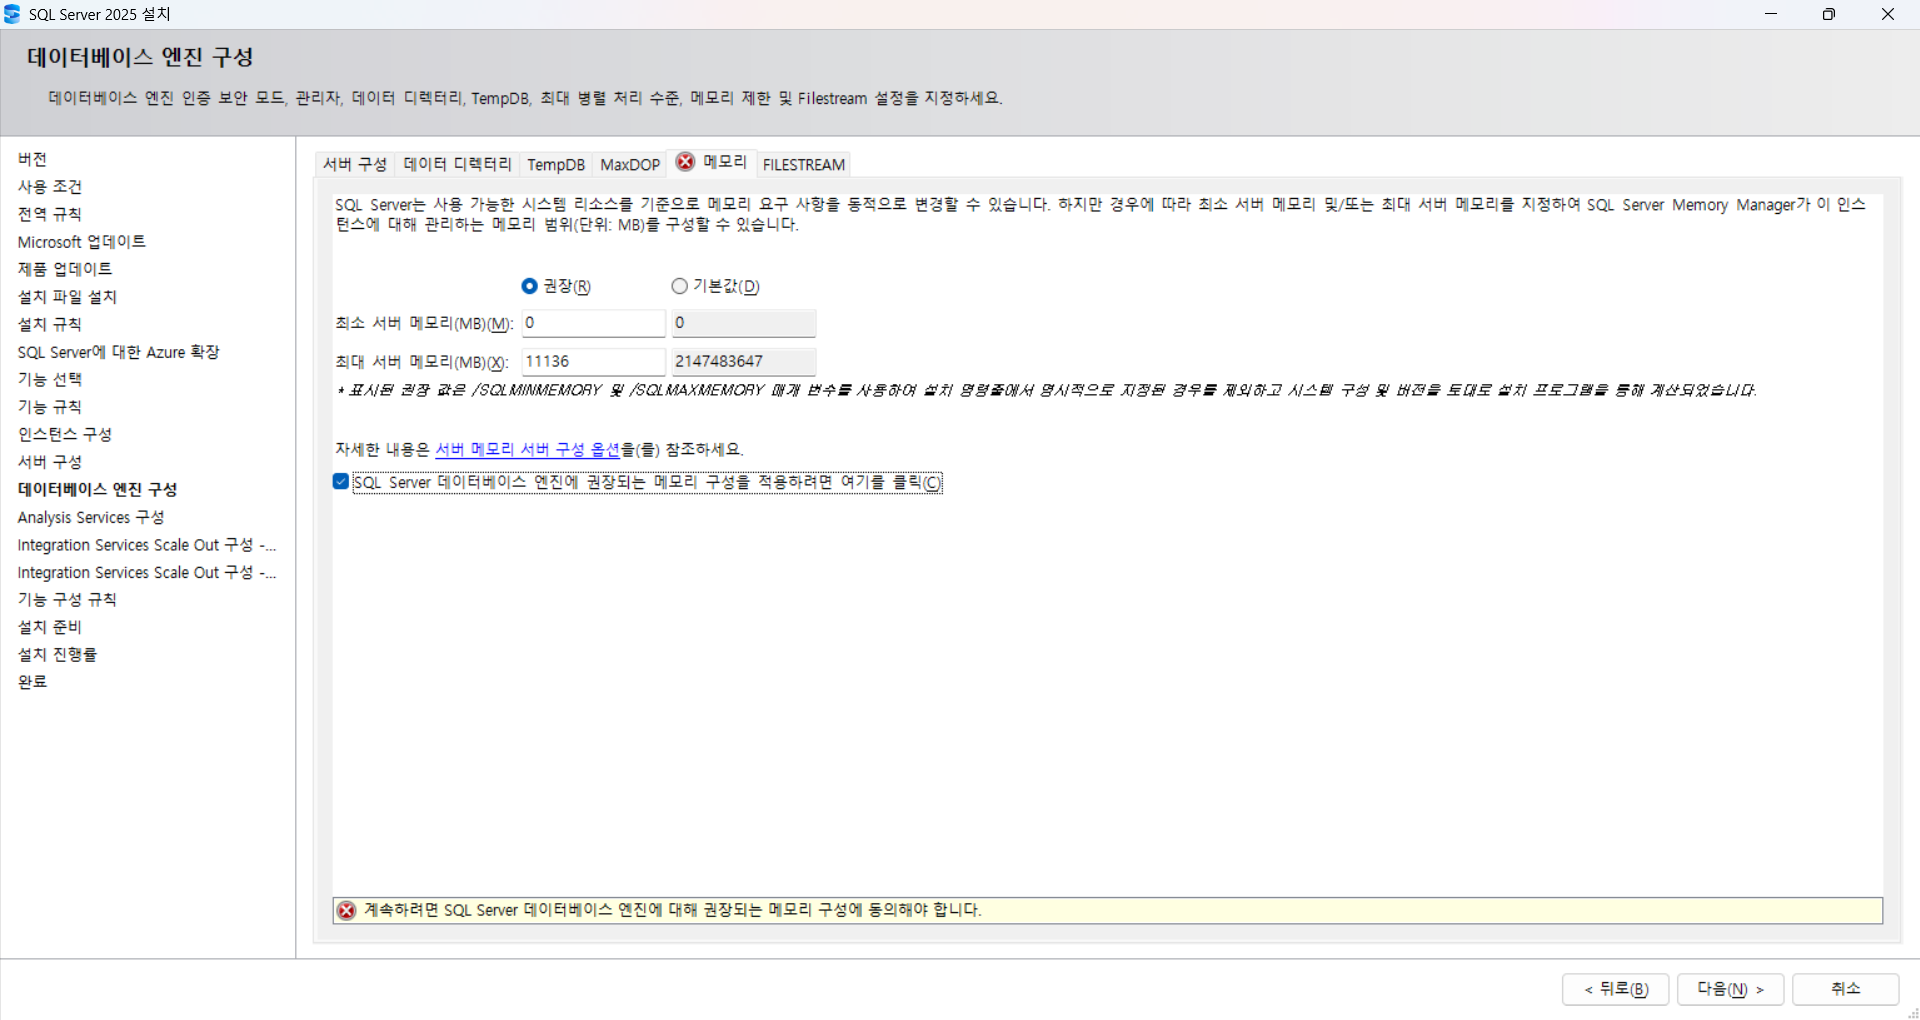The image size is (1920, 1020).
Task: Click the Microsoft 업데이트 step
Action: pyautogui.click(x=82, y=242)
